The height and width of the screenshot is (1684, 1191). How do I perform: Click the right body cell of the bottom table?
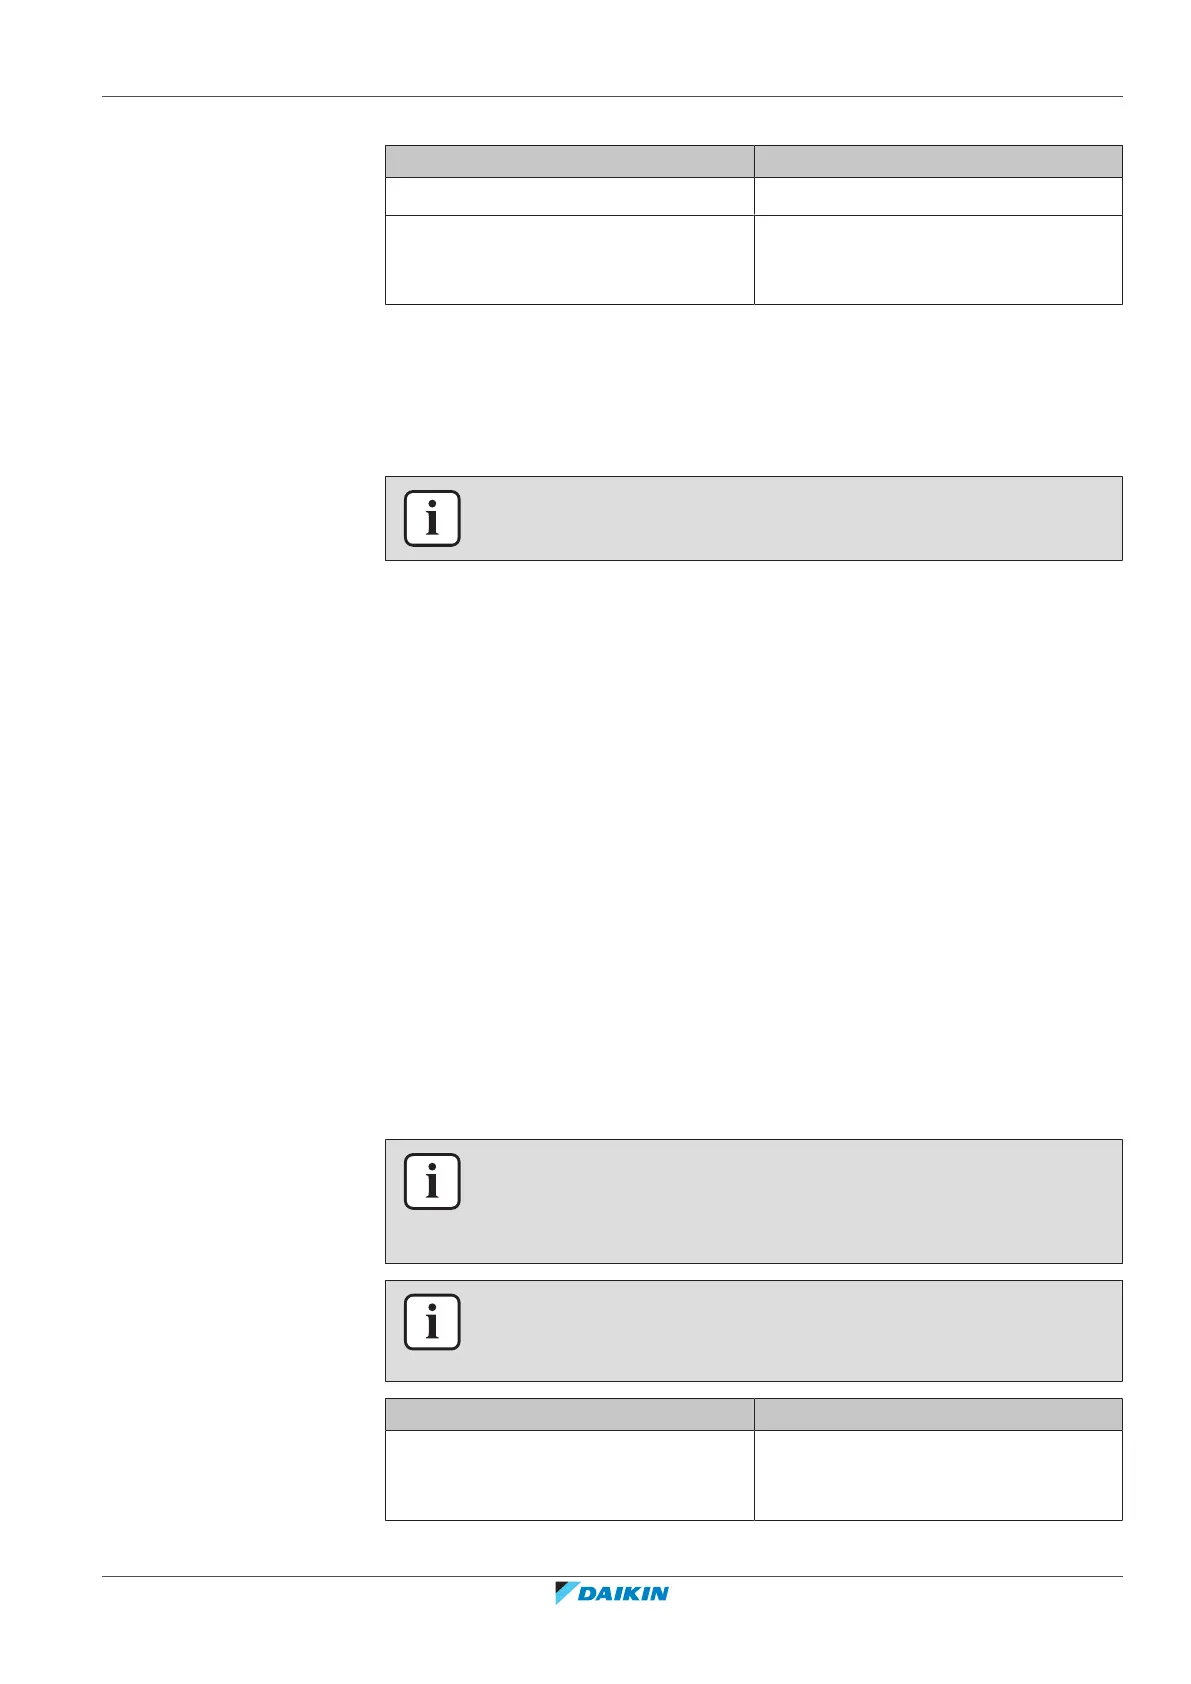pyautogui.click(x=938, y=1475)
